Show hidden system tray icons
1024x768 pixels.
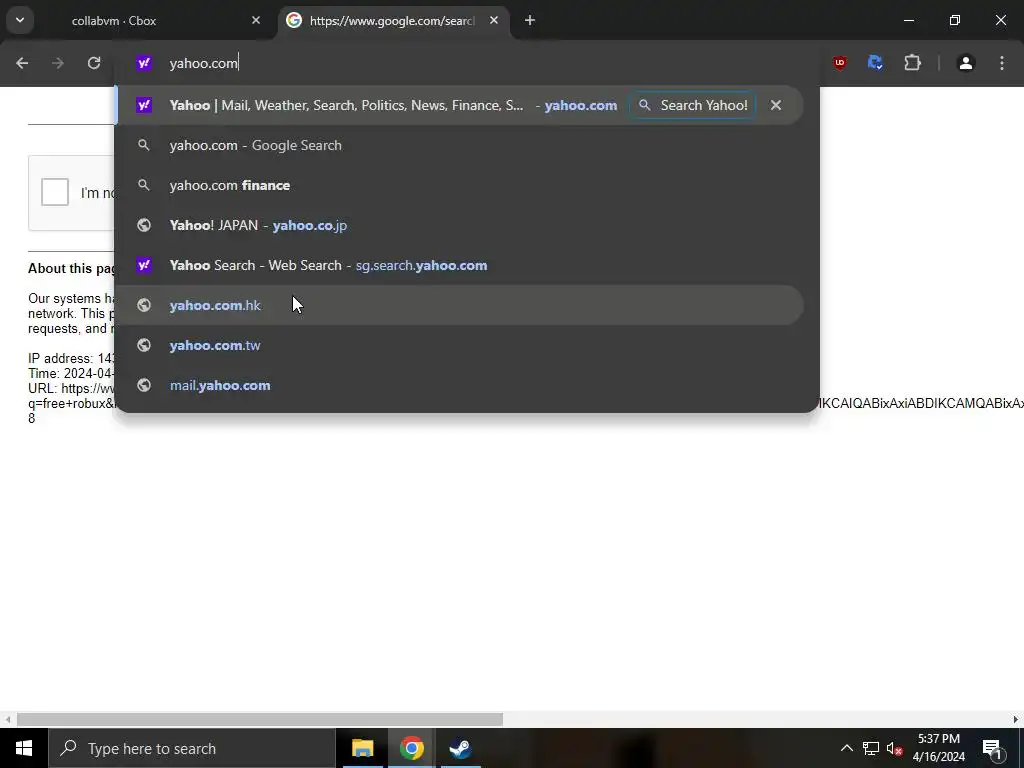pyautogui.click(x=846, y=748)
